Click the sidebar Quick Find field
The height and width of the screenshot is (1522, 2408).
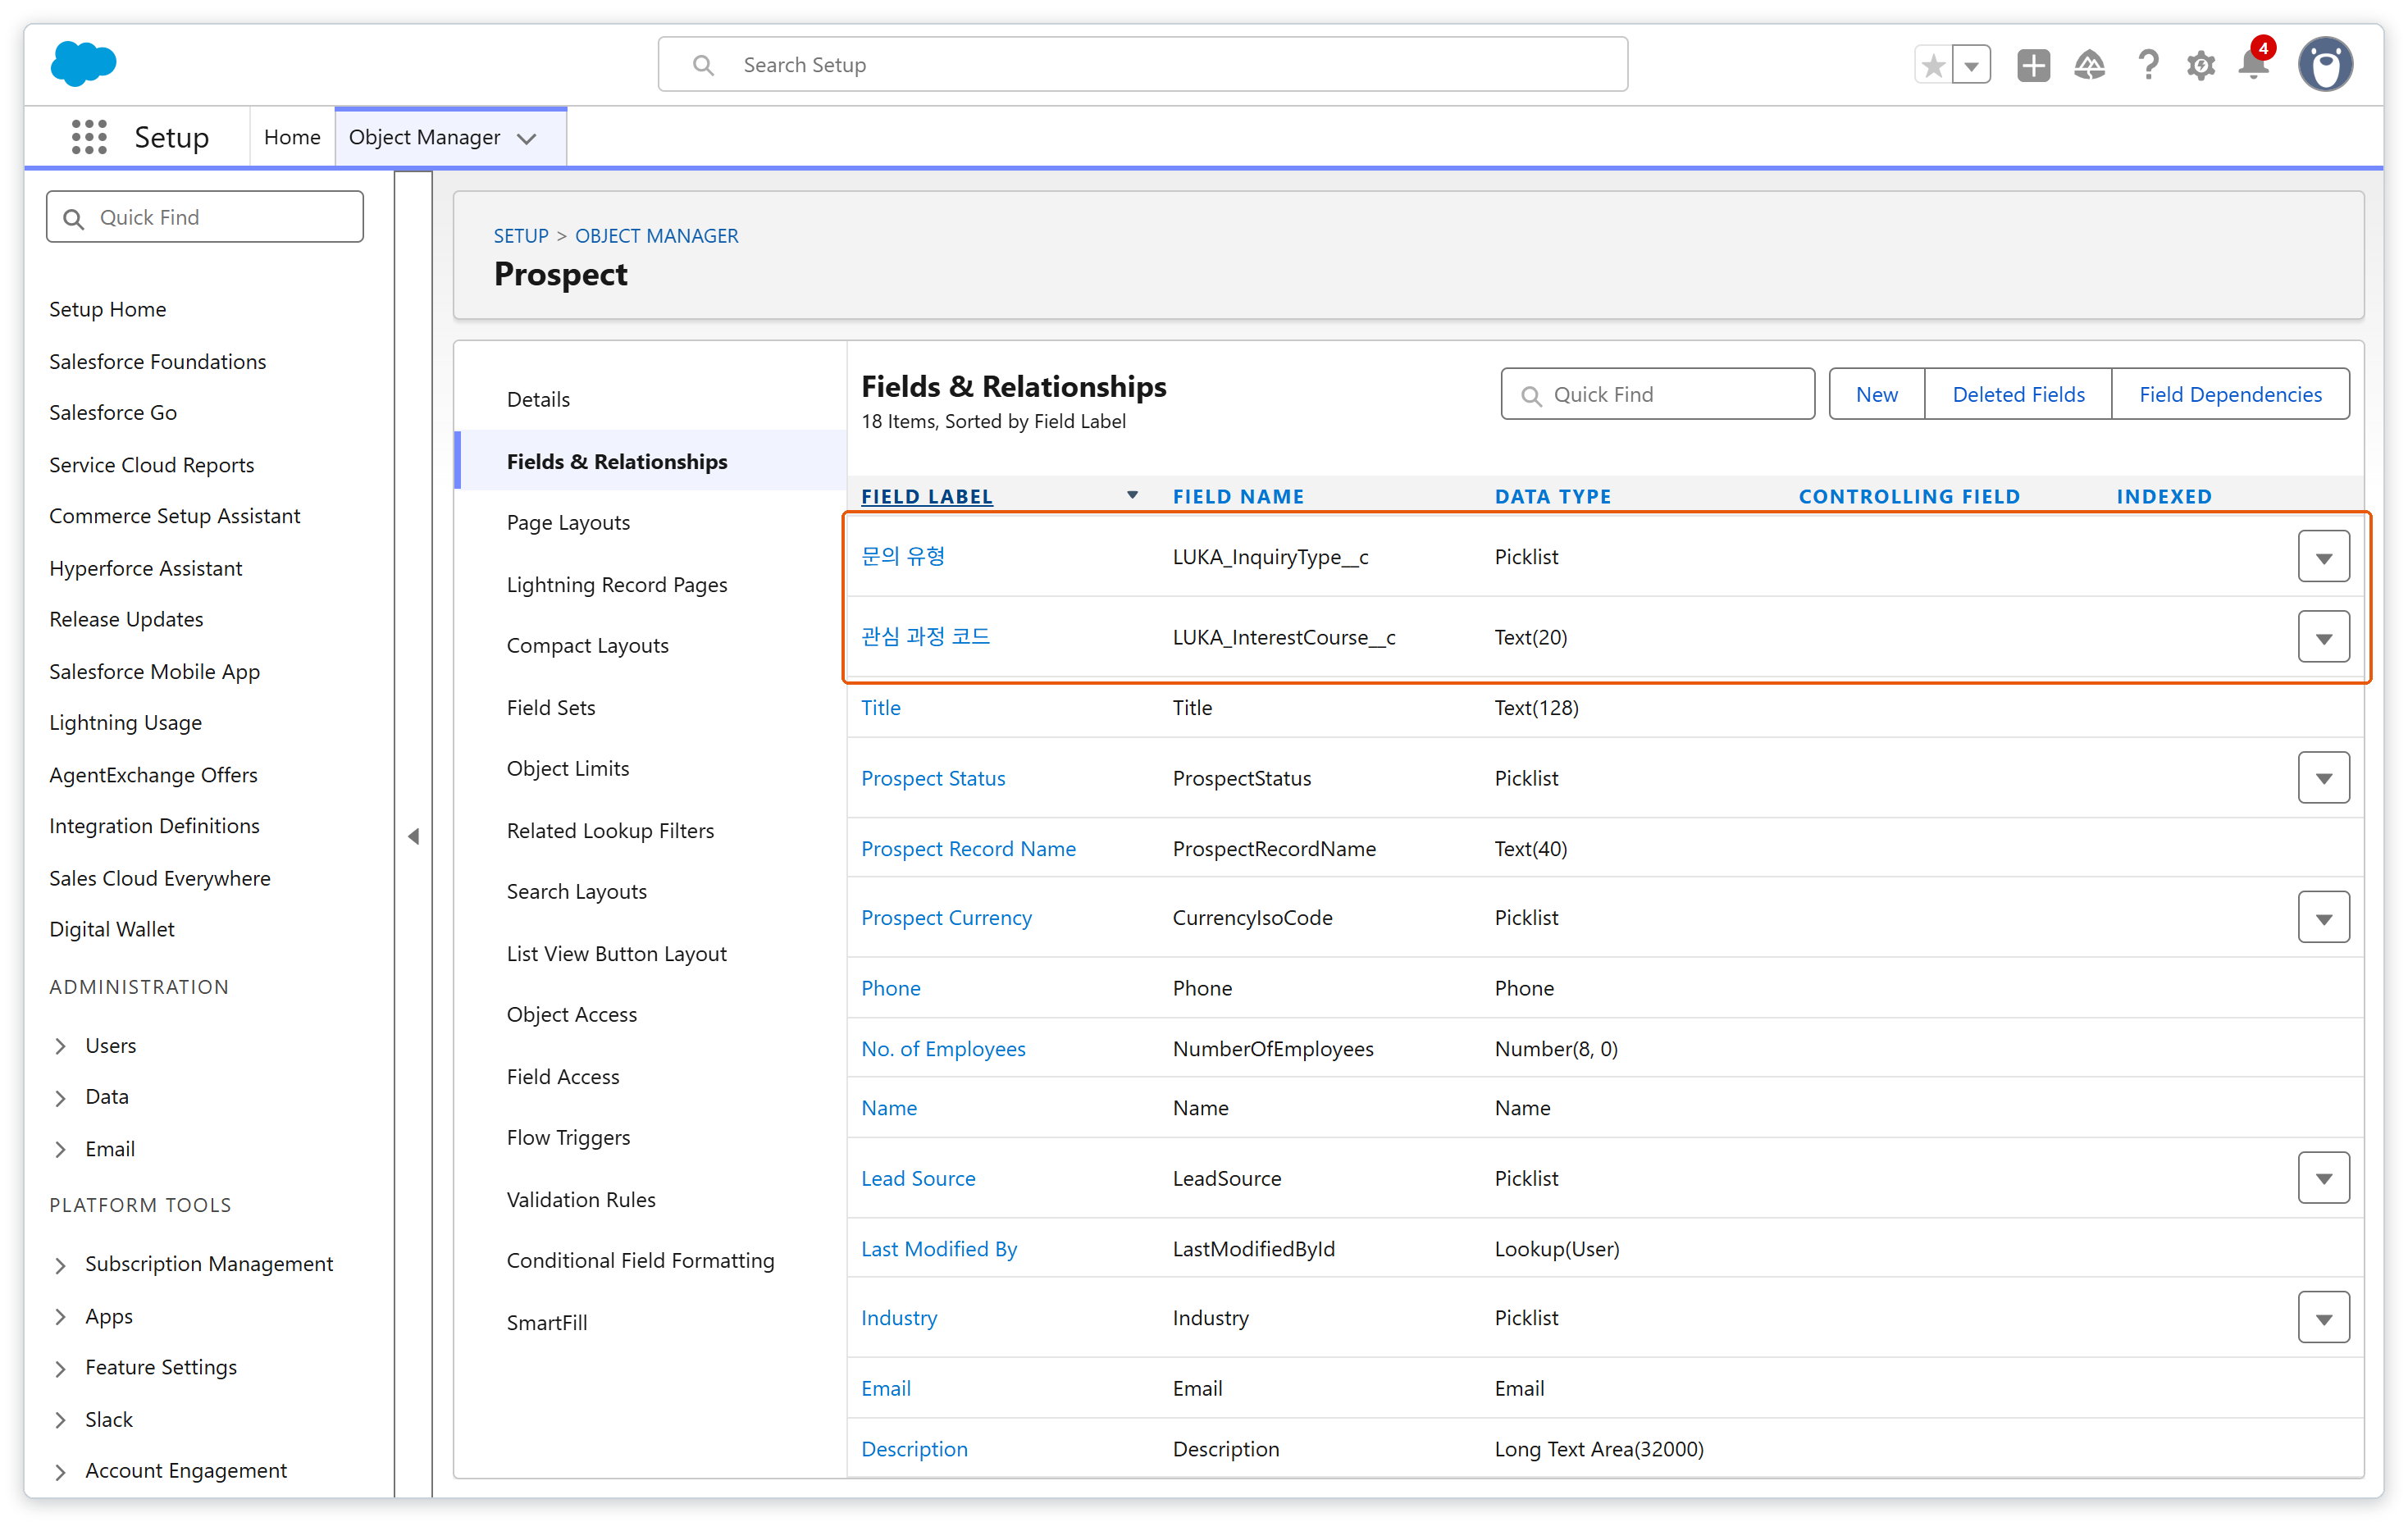point(205,217)
